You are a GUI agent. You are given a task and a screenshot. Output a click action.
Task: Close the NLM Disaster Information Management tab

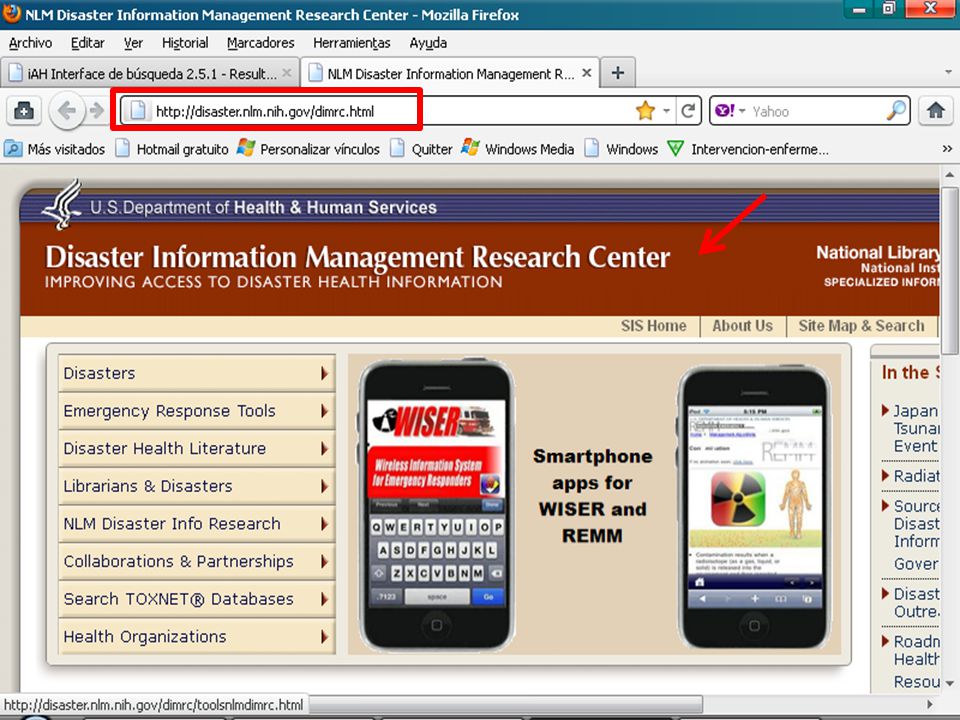pos(587,73)
